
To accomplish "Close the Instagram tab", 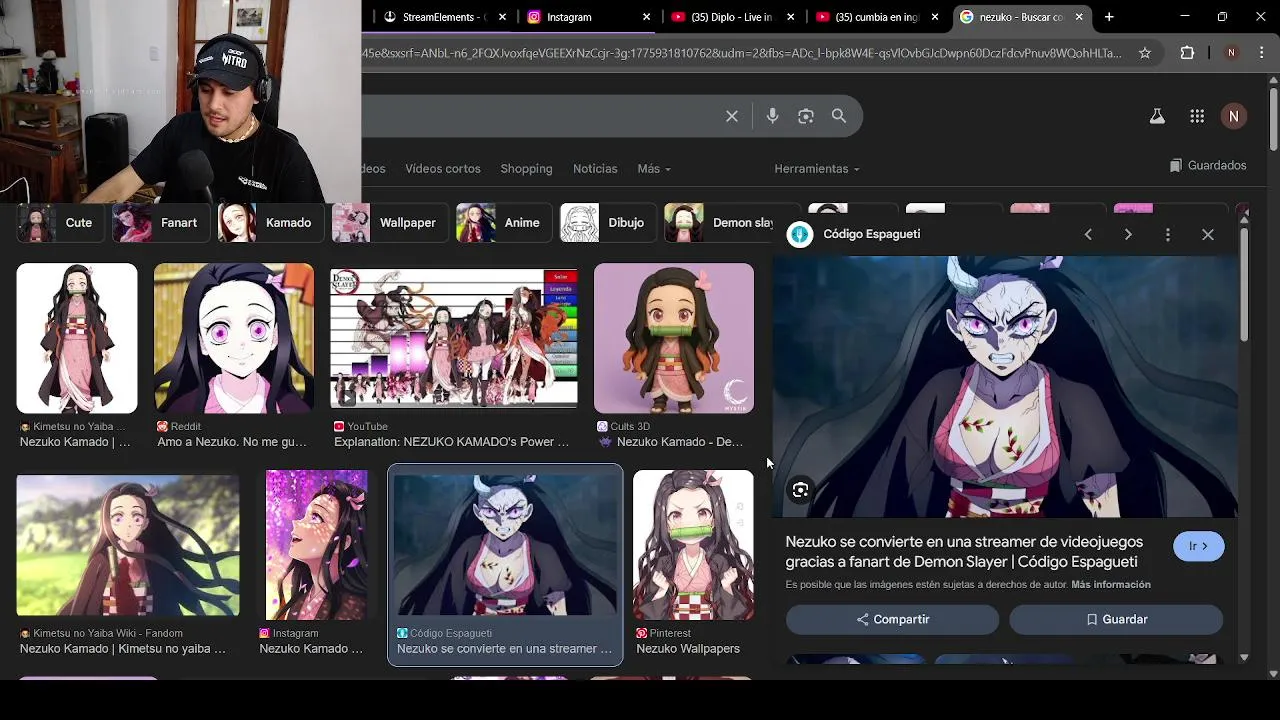I will [x=647, y=17].
